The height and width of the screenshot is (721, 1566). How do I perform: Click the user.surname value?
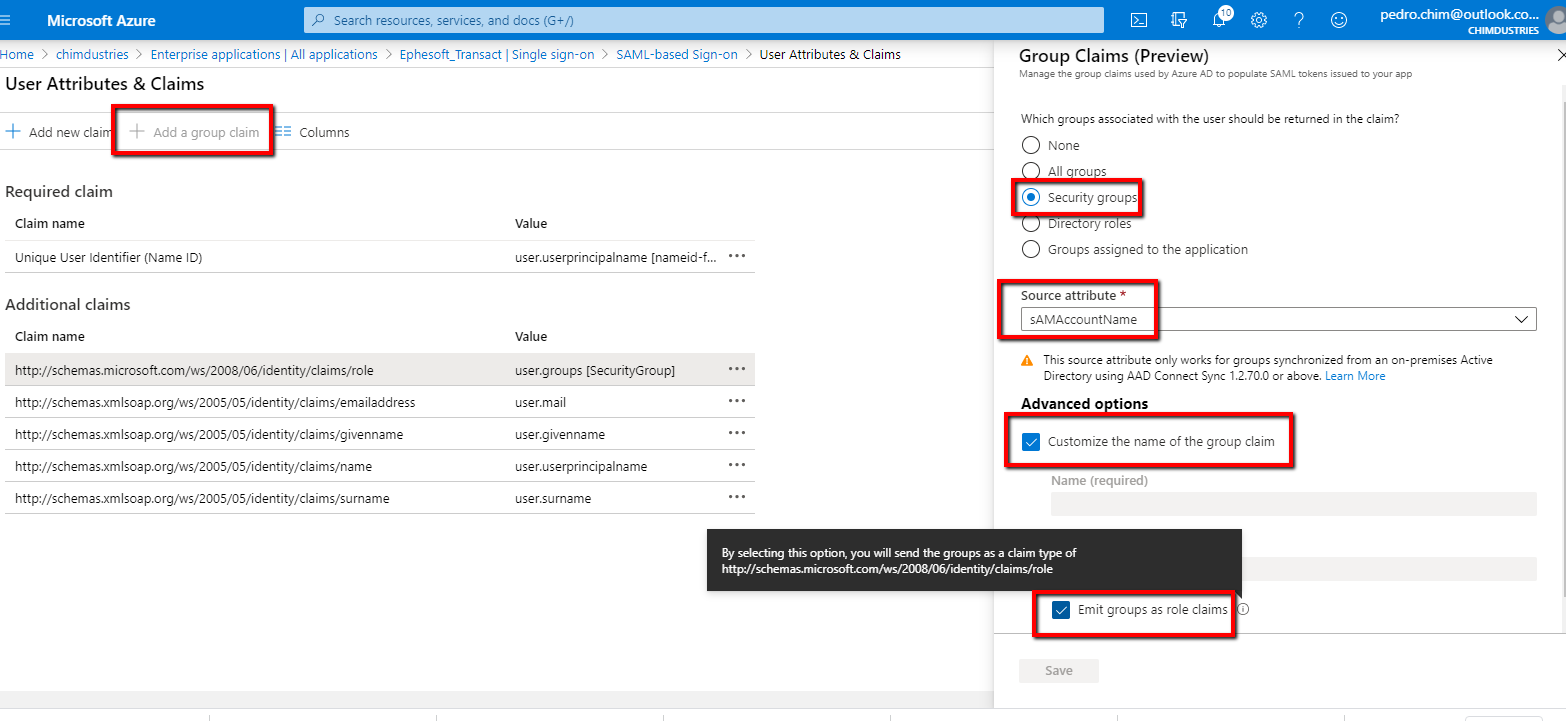(553, 498)
